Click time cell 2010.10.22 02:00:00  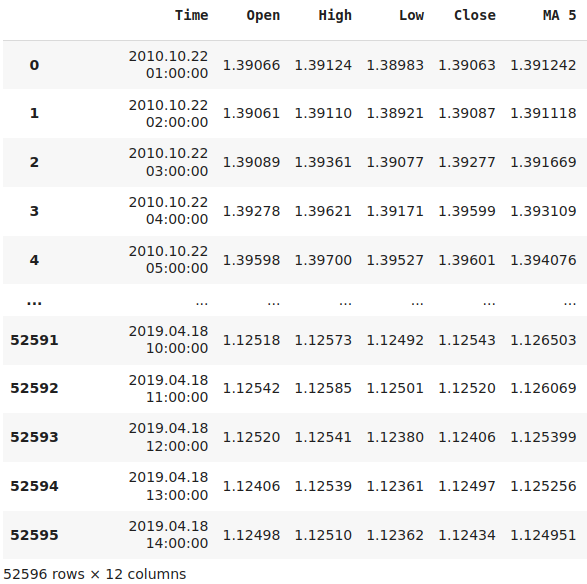coord(168,113)
